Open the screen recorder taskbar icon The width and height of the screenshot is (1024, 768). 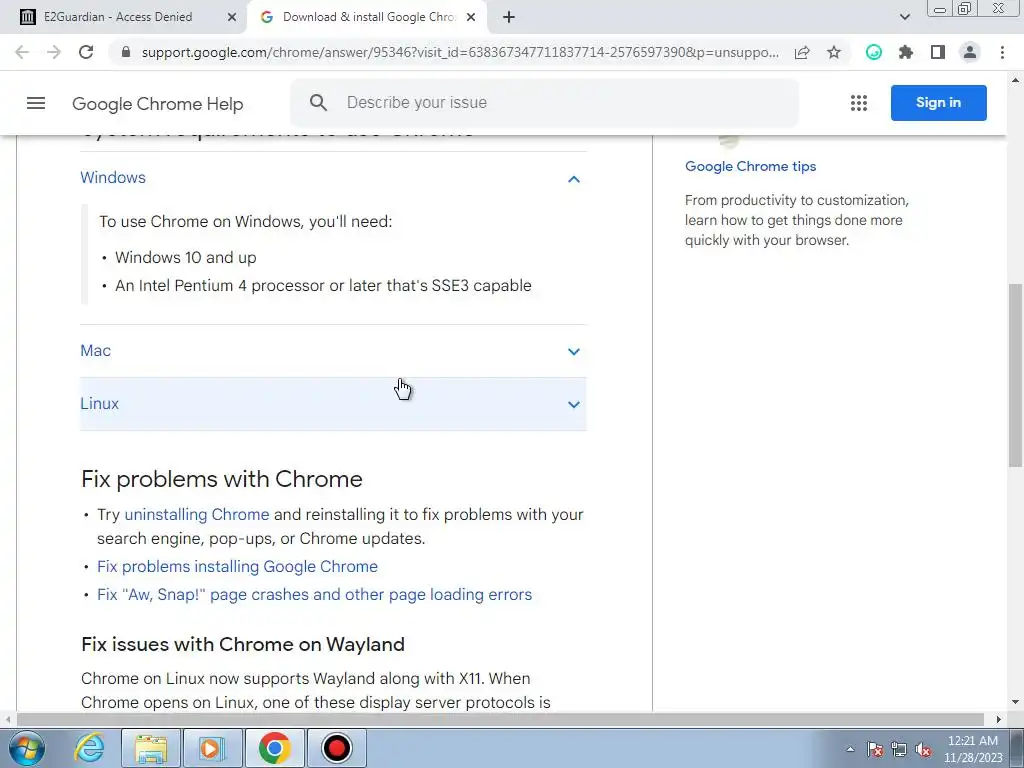tap(337, 748)
